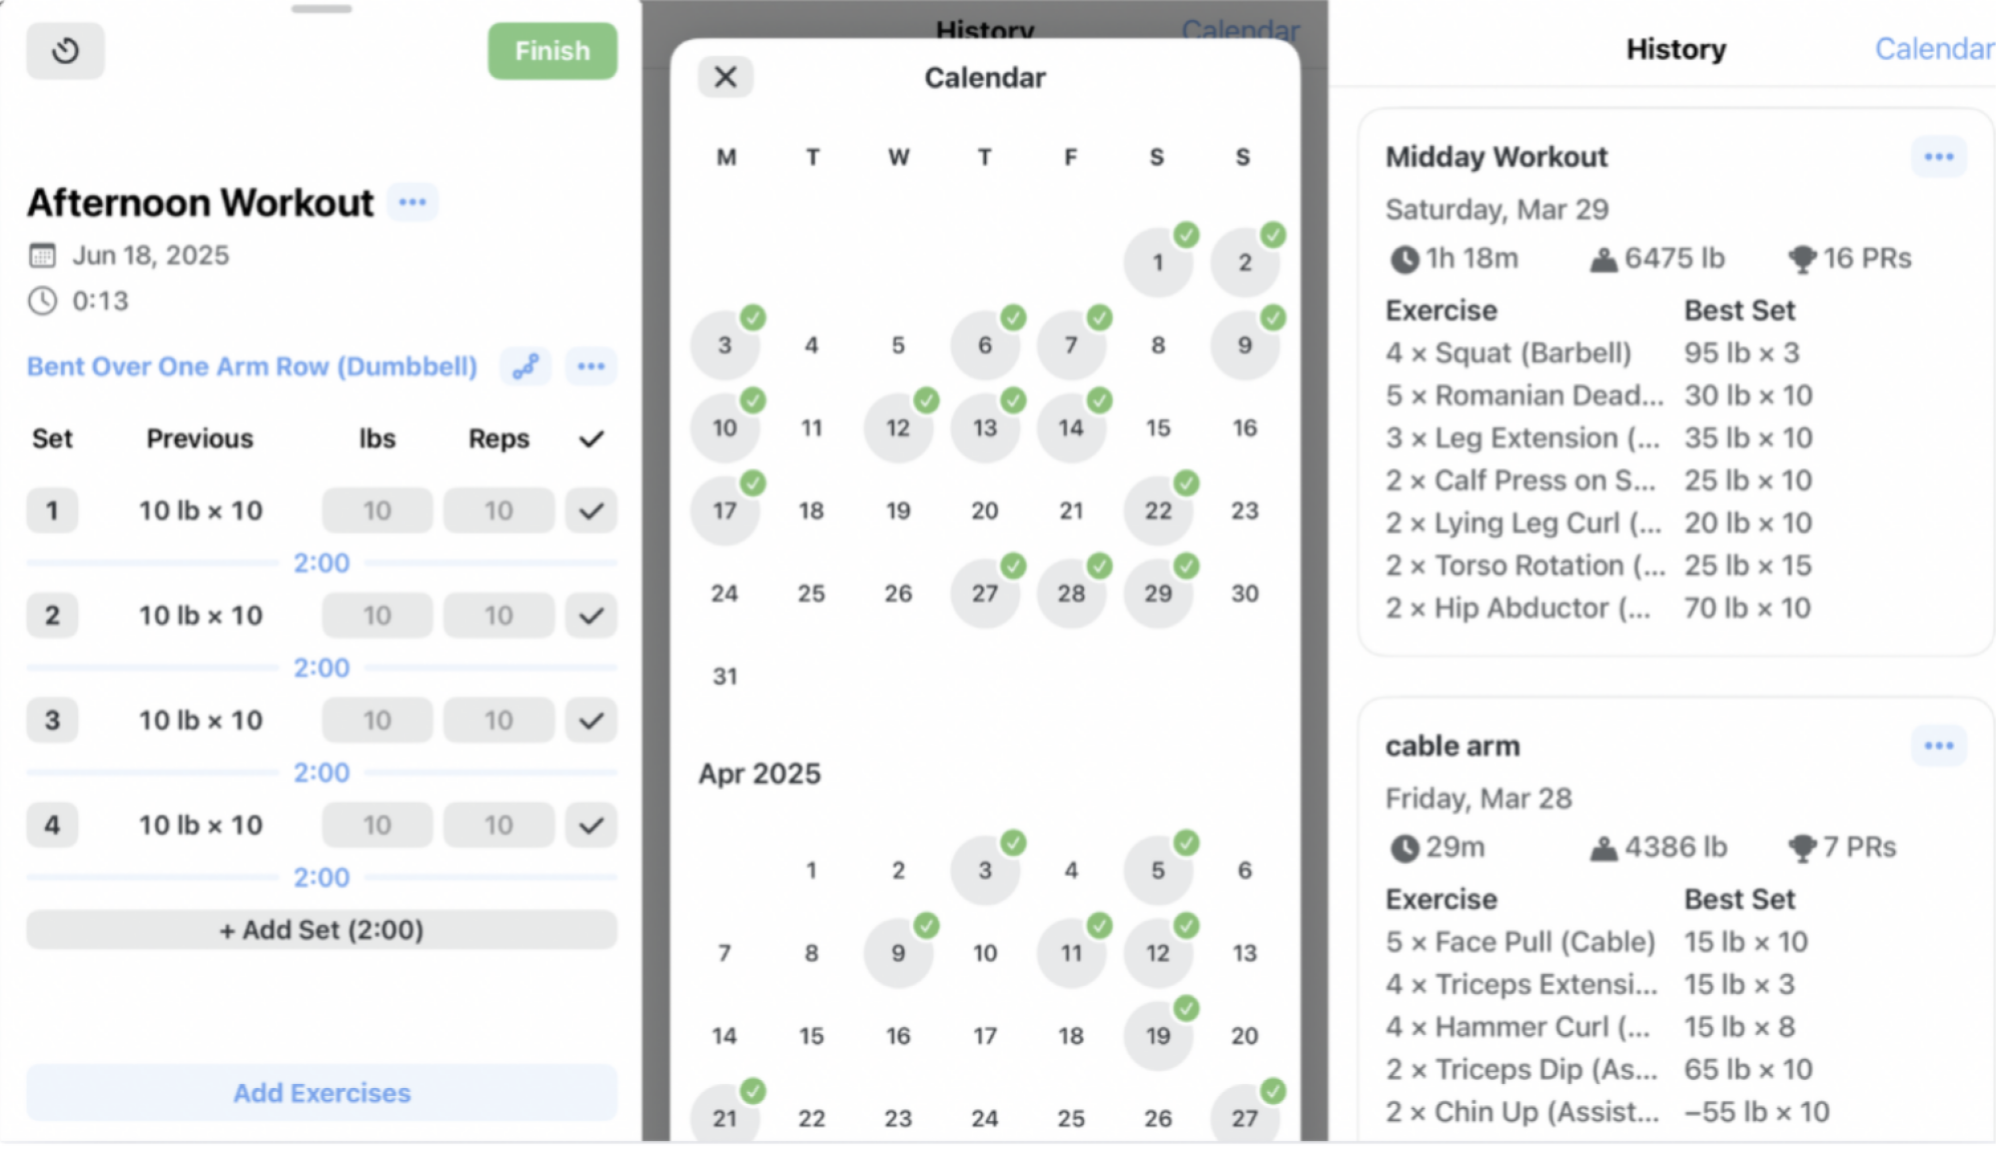Click the calendar icon beside Jun 18, 2025
Viewport: 2000px width, 1149px height.
[x=42, y=256]
